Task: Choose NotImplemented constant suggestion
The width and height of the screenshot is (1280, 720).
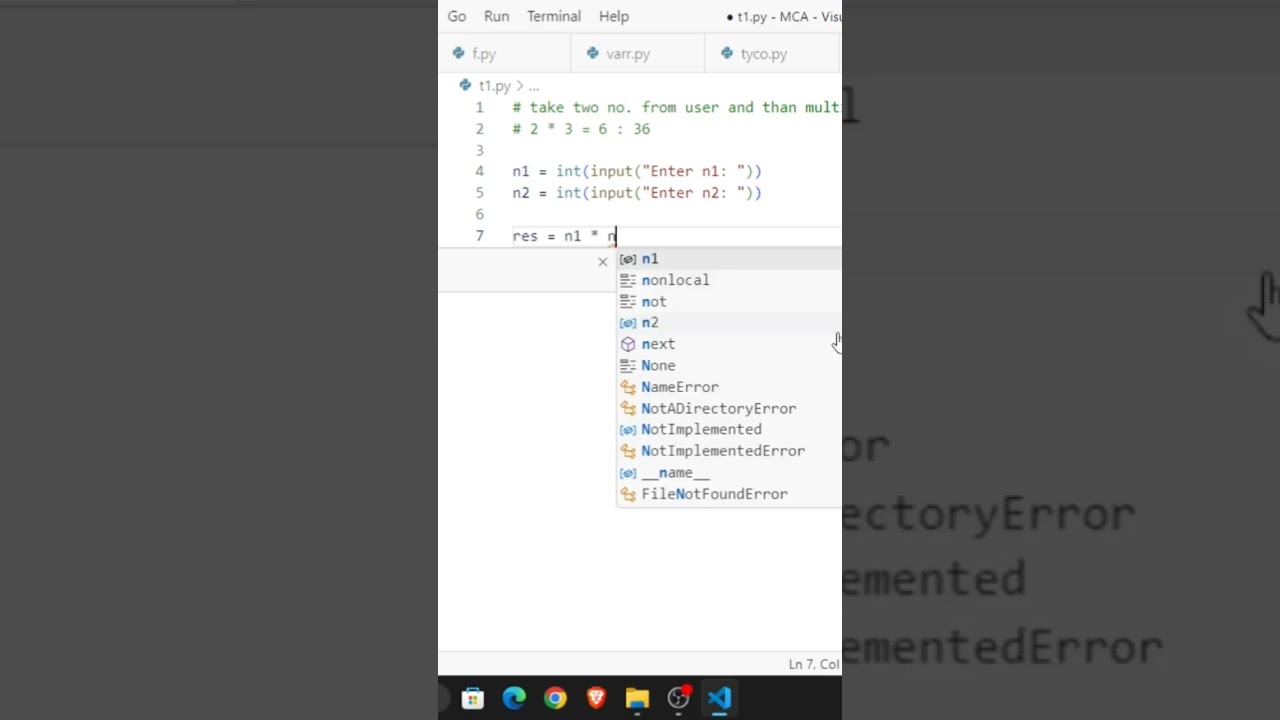Action: [729, 429]
